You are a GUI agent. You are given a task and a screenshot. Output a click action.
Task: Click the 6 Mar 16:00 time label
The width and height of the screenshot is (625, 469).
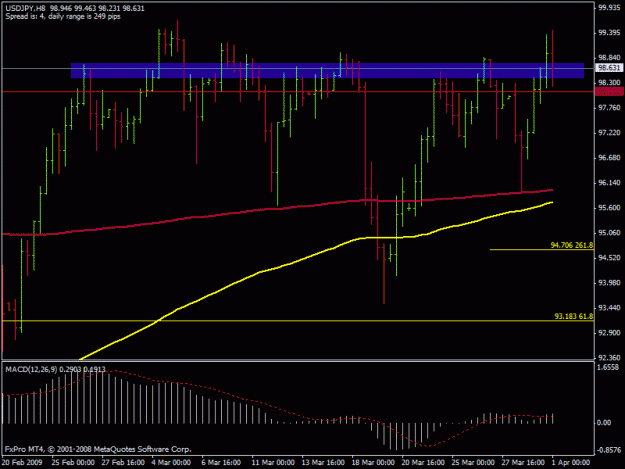click(221, 463)
